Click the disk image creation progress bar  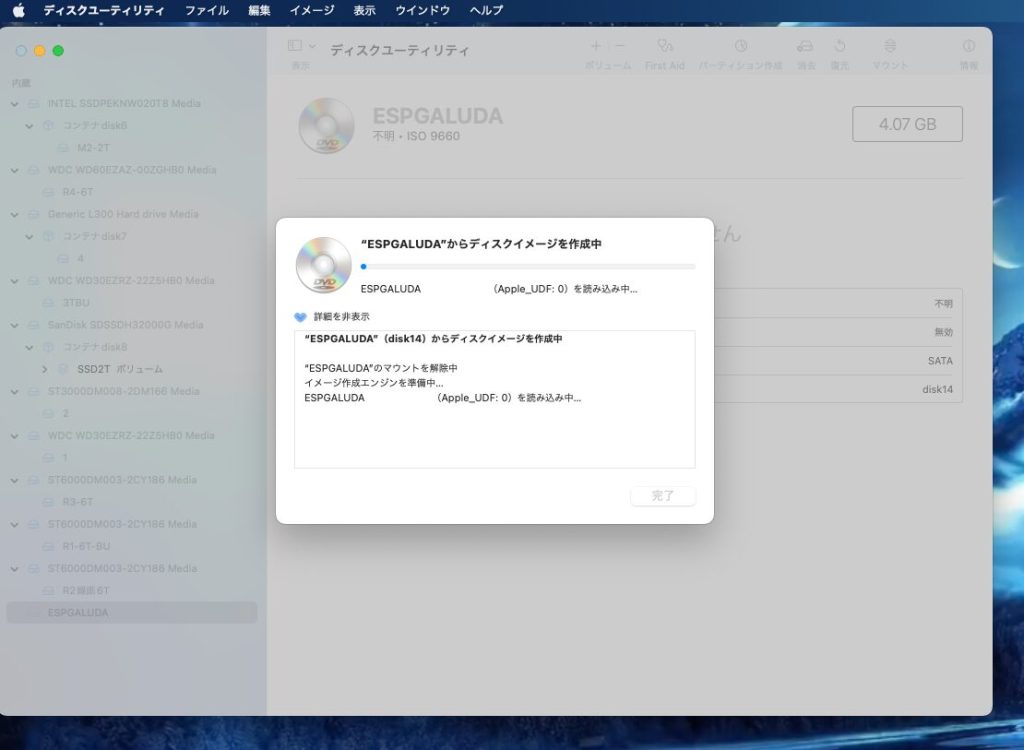coord(527,267)
